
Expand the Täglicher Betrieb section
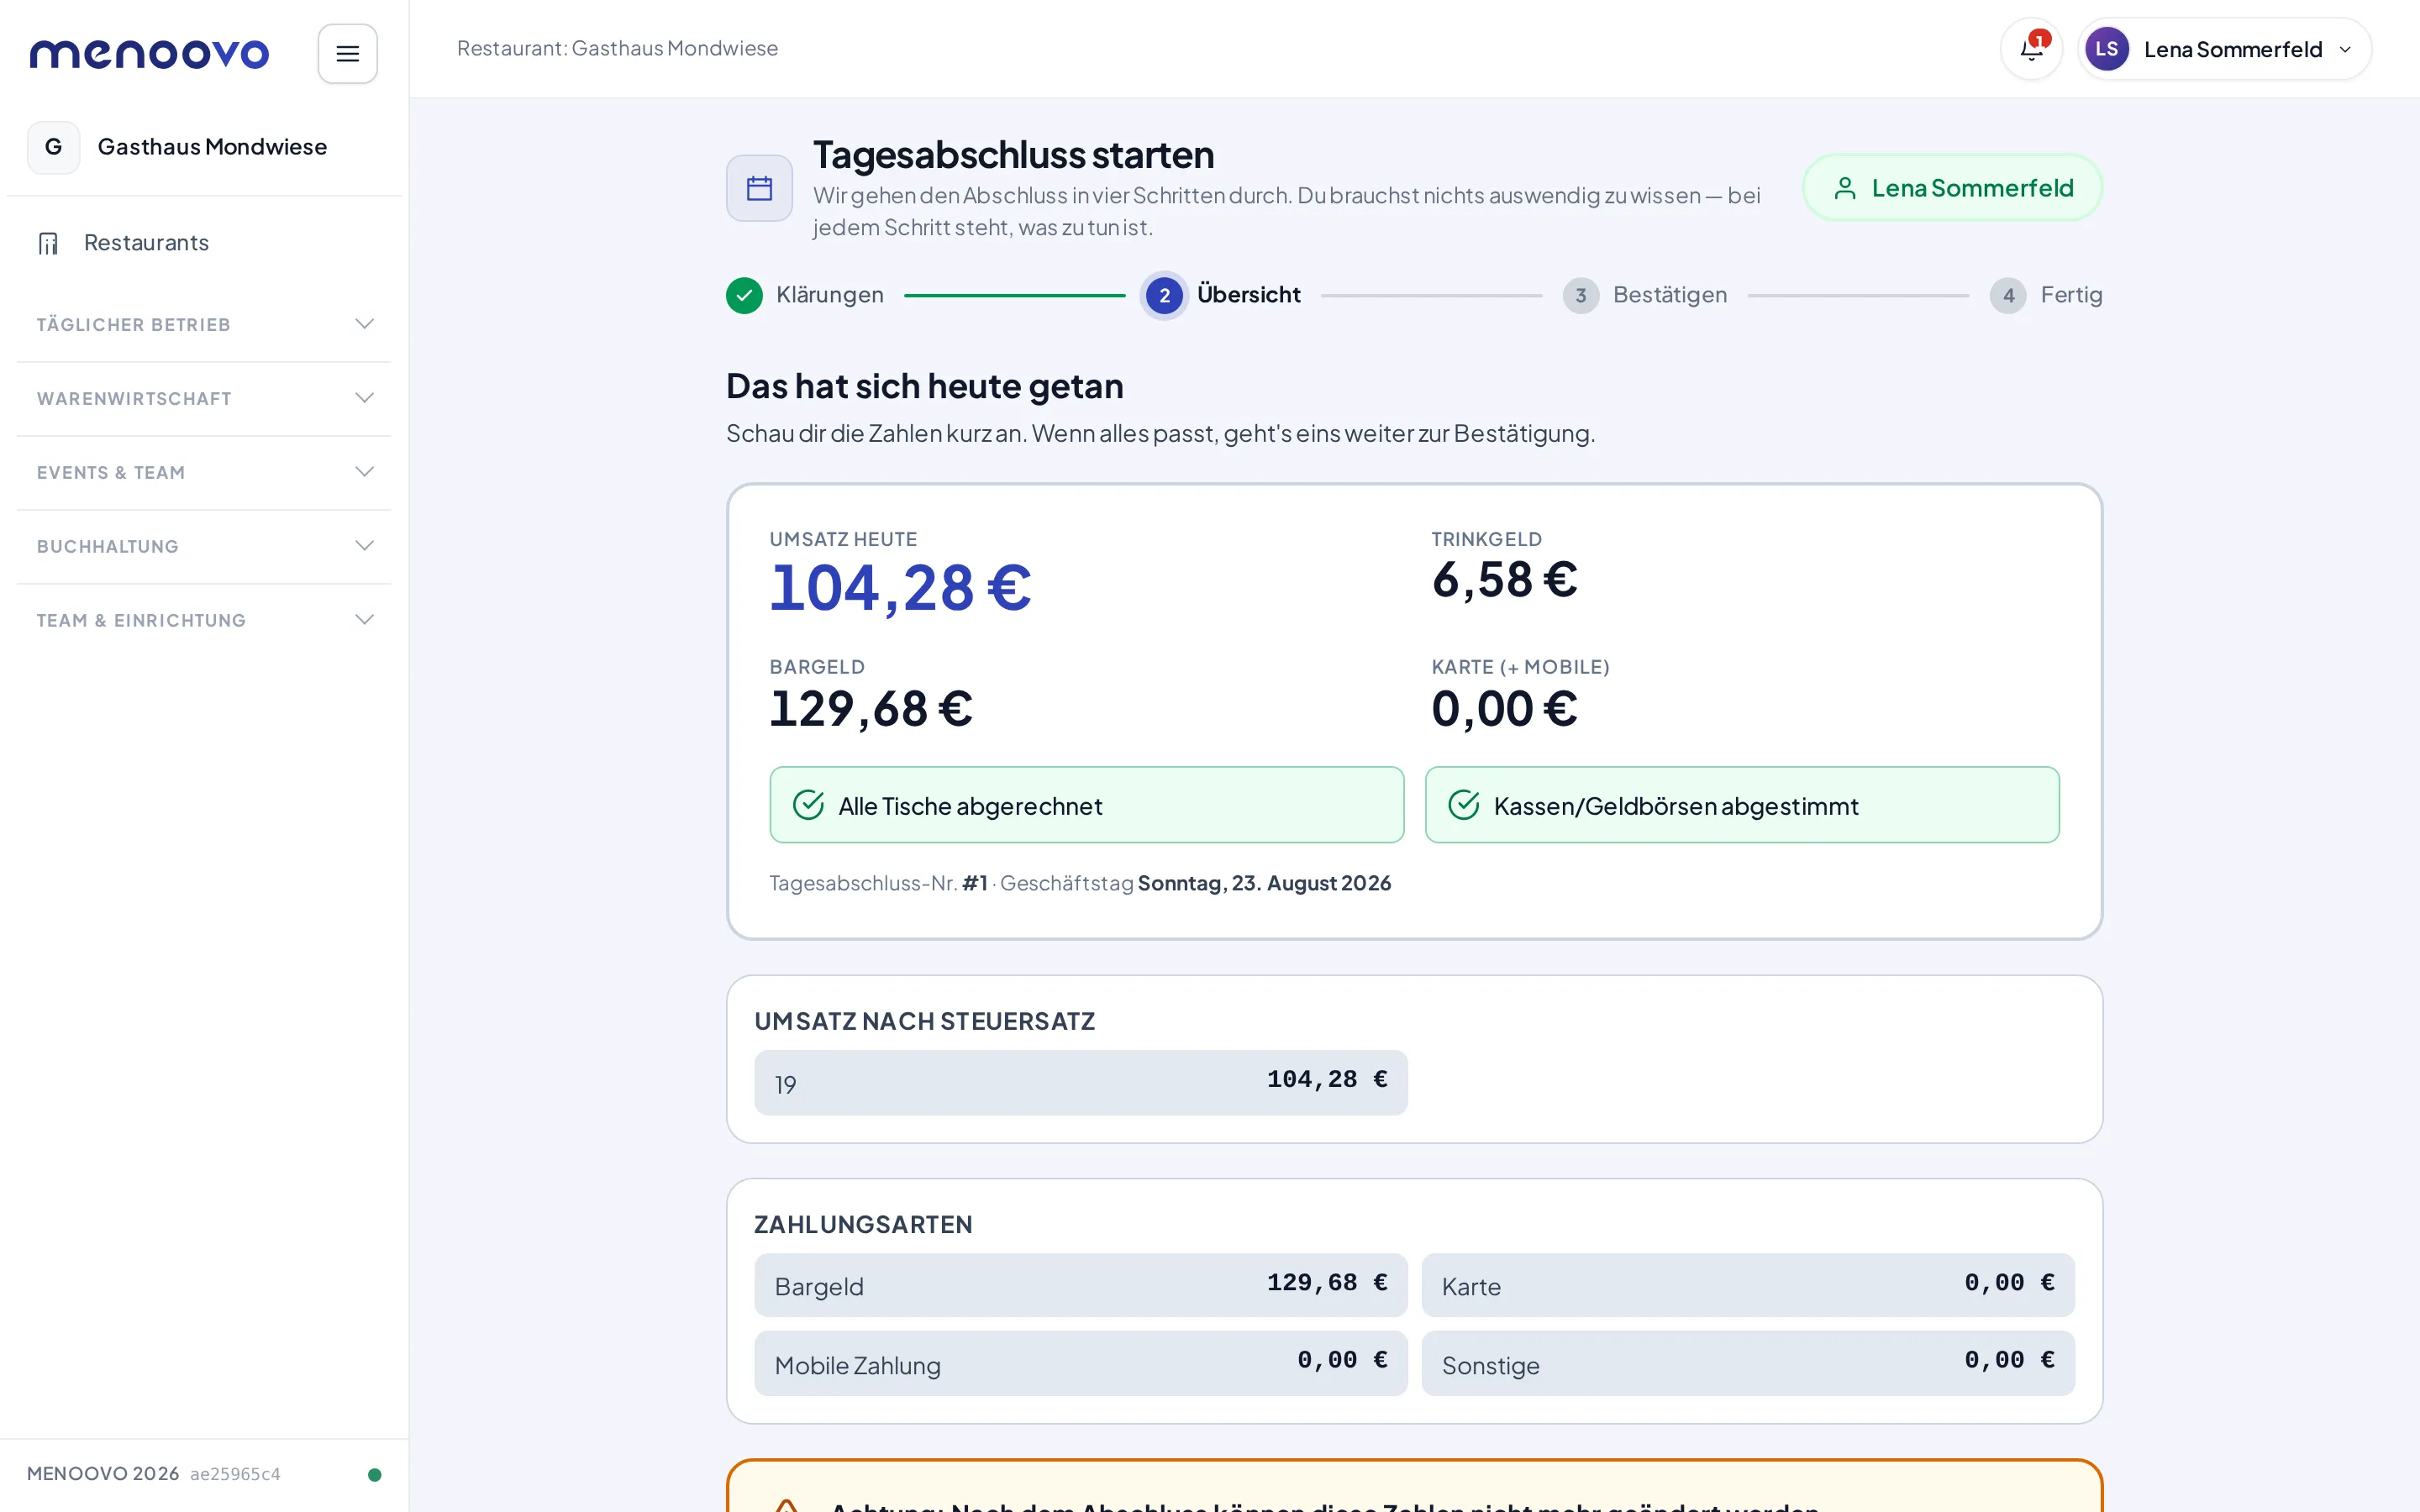pyautogui.click(x=204, y=324)
